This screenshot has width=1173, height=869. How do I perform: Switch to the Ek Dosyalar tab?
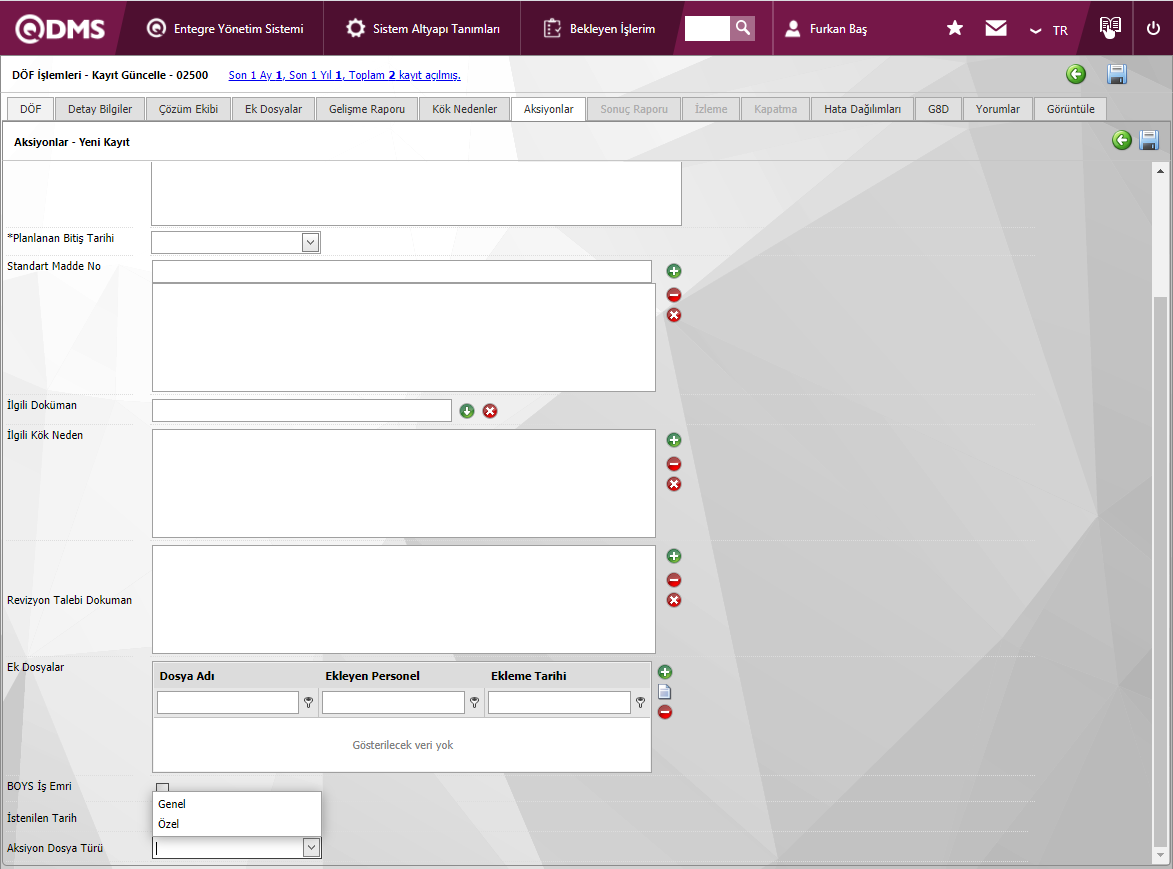click(x=274, y=108)
